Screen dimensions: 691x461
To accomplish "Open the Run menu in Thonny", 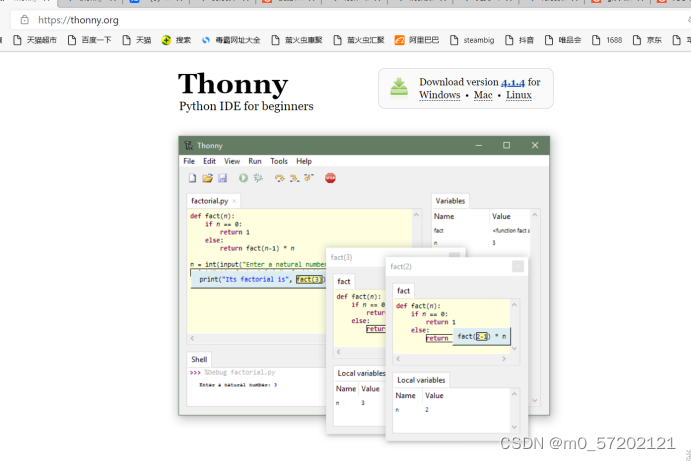I will [255, 161].
